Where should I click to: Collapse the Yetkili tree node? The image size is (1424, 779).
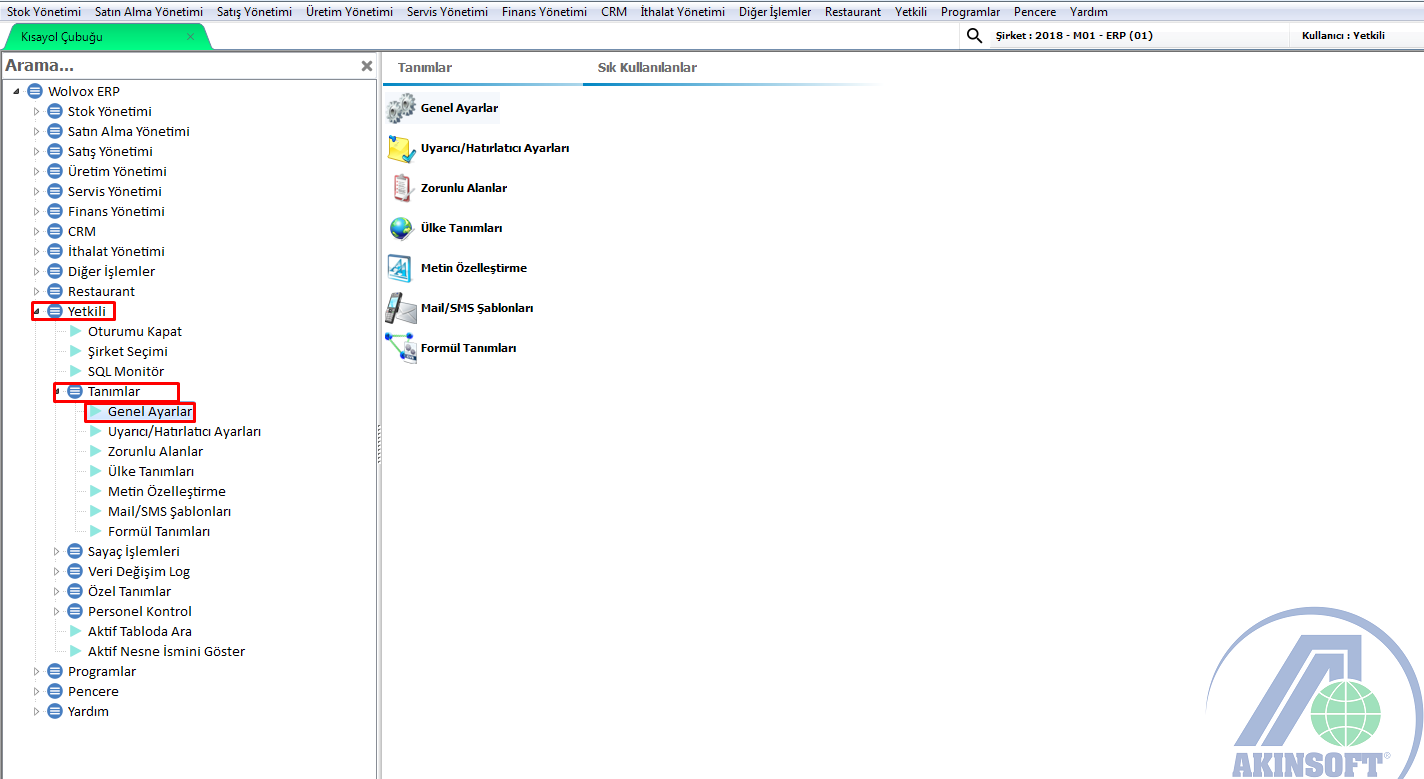tap(37, 312)
